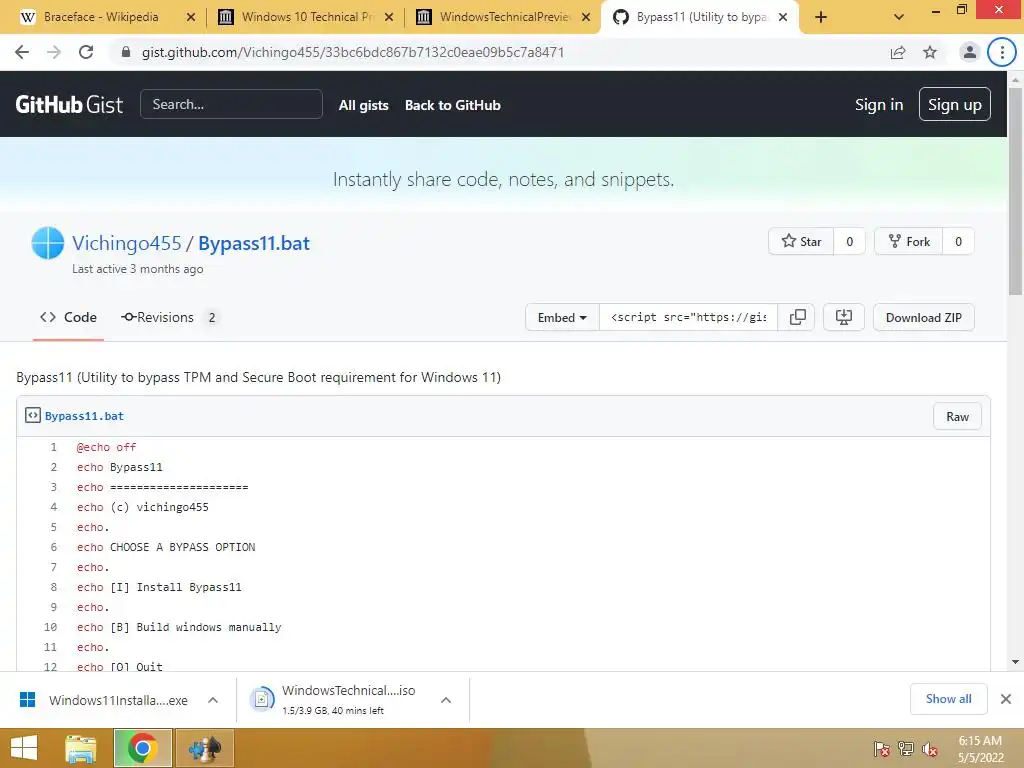Close the Bypass11 gist tab
This screenshot has height=768, width=1024.
click(783, 17)
